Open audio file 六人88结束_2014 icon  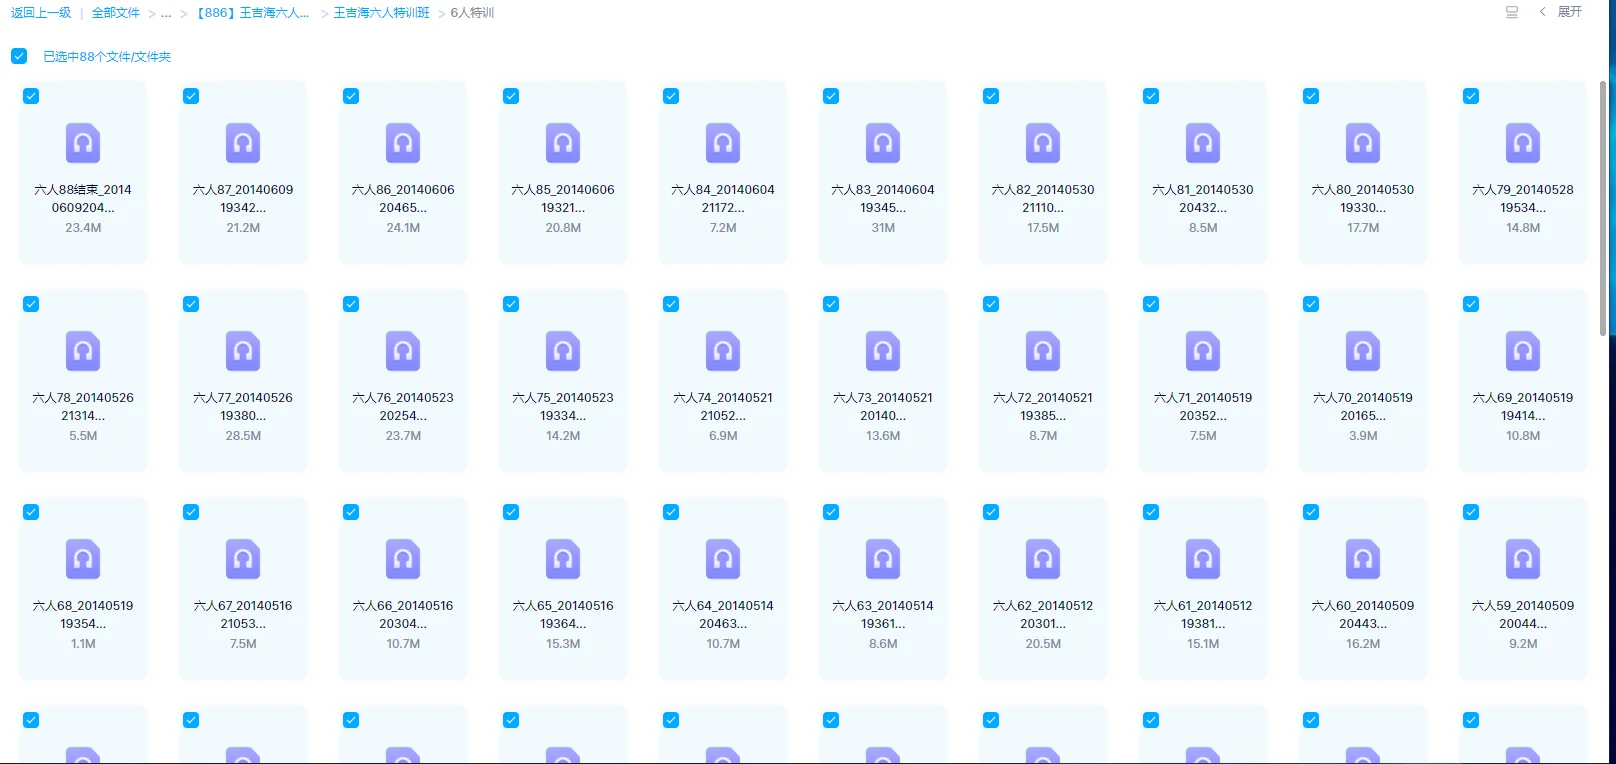point(83,143)
